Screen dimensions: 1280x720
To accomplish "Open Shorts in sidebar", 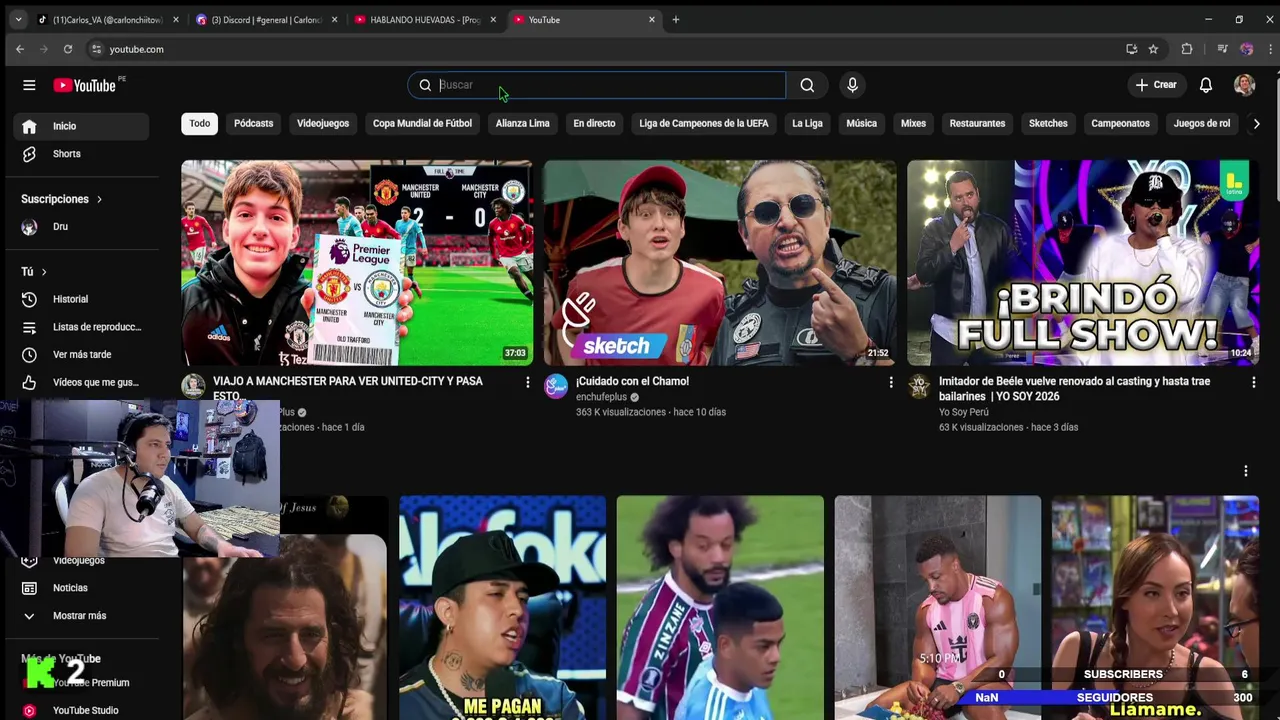I will tap(81, 154).
